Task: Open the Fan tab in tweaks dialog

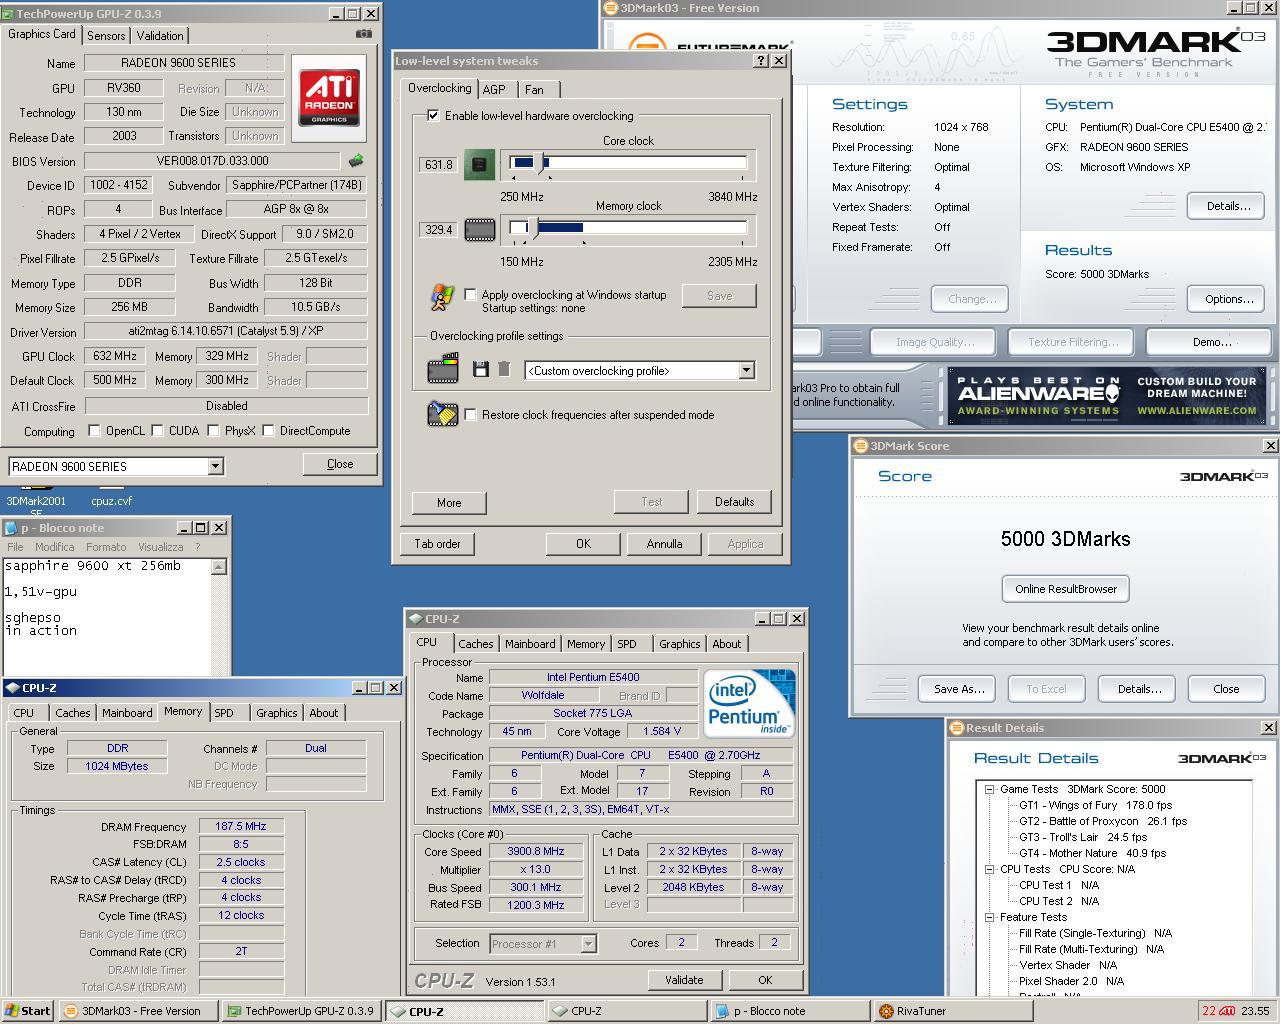Action: (x=534, y=89)
